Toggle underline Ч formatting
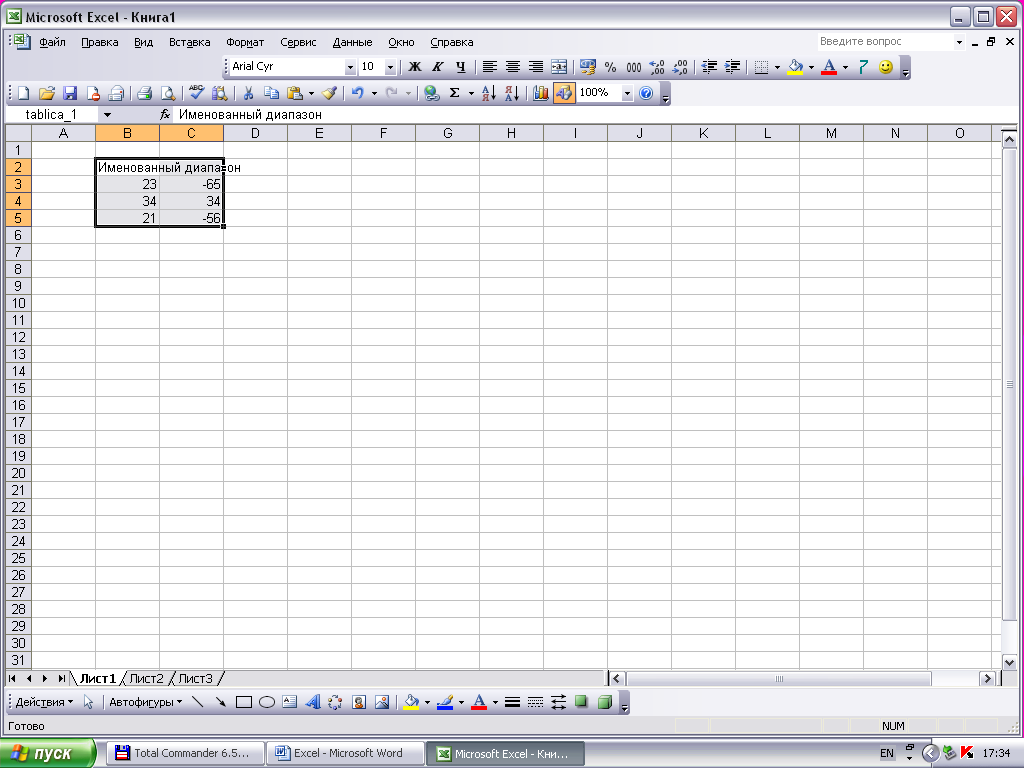 point(461,67)
